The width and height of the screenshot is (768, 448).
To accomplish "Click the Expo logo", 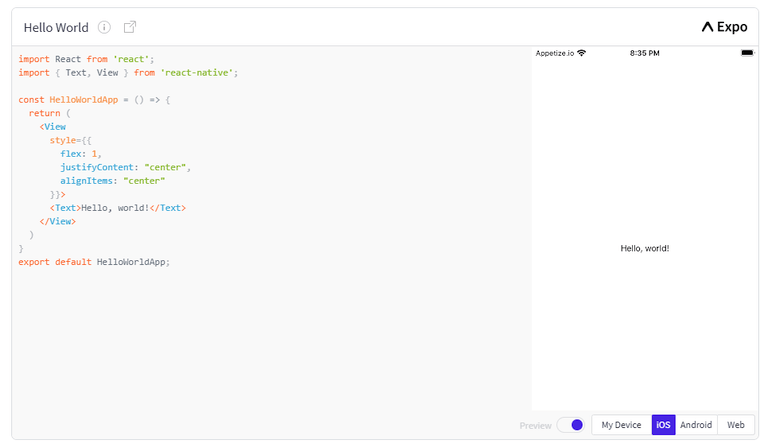I will 724,27.
